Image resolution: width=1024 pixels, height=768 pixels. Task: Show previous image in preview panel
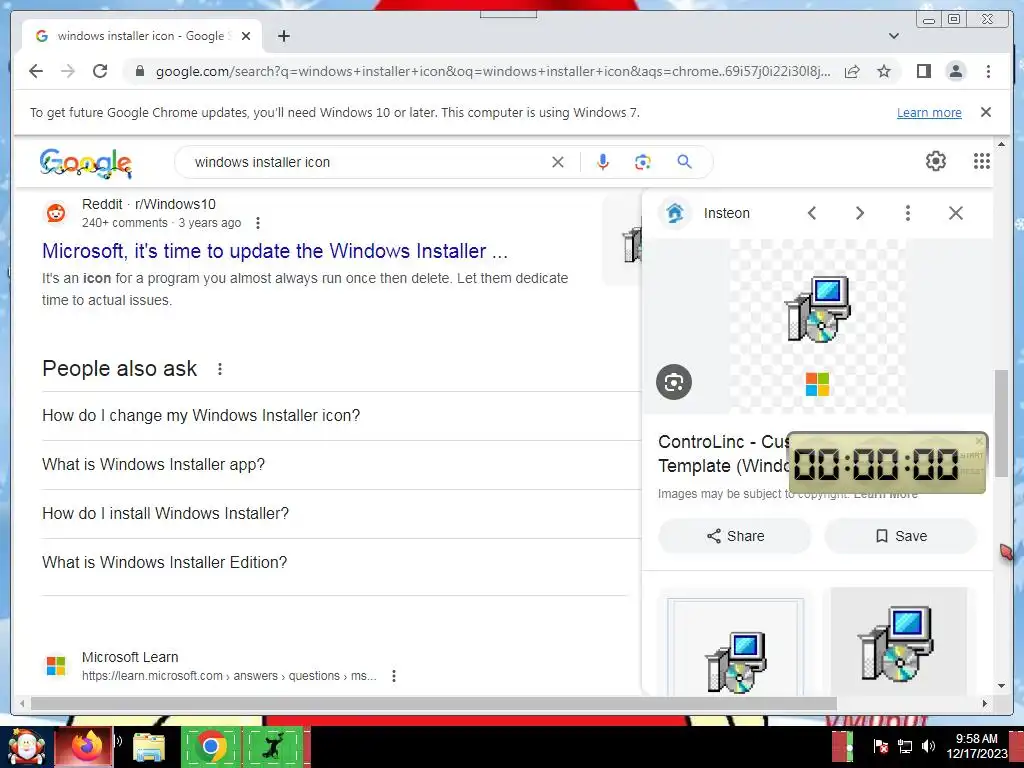812,213
